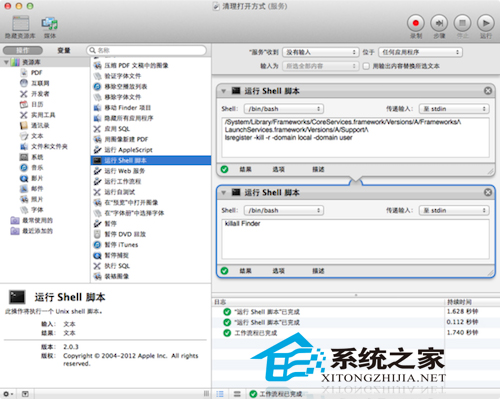500x399 pixels.
Task: Open the second action's 传递输入 stdin dropdown
Action: coord(454,210)
